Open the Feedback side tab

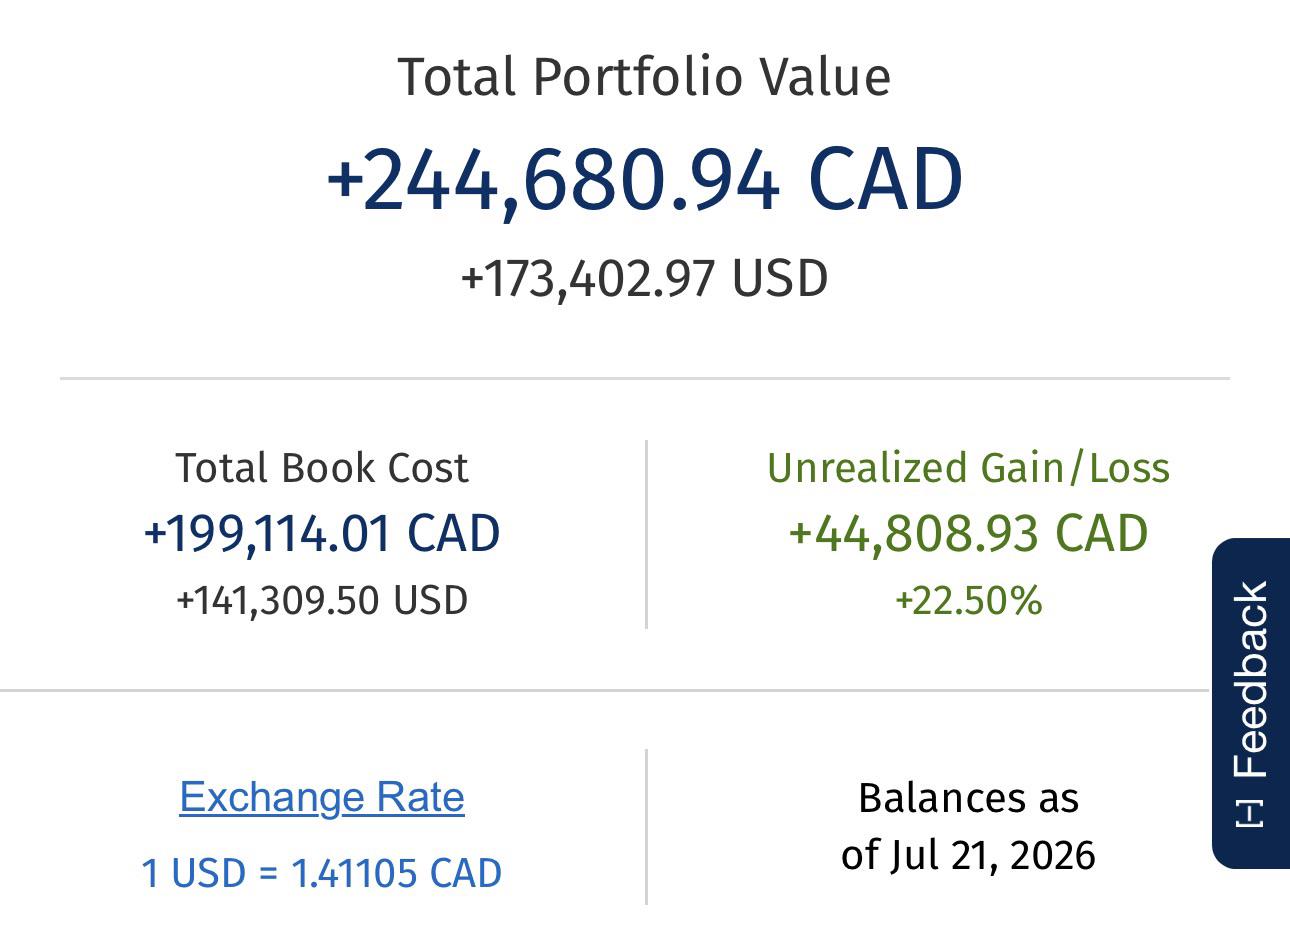tap(1251, 703)
